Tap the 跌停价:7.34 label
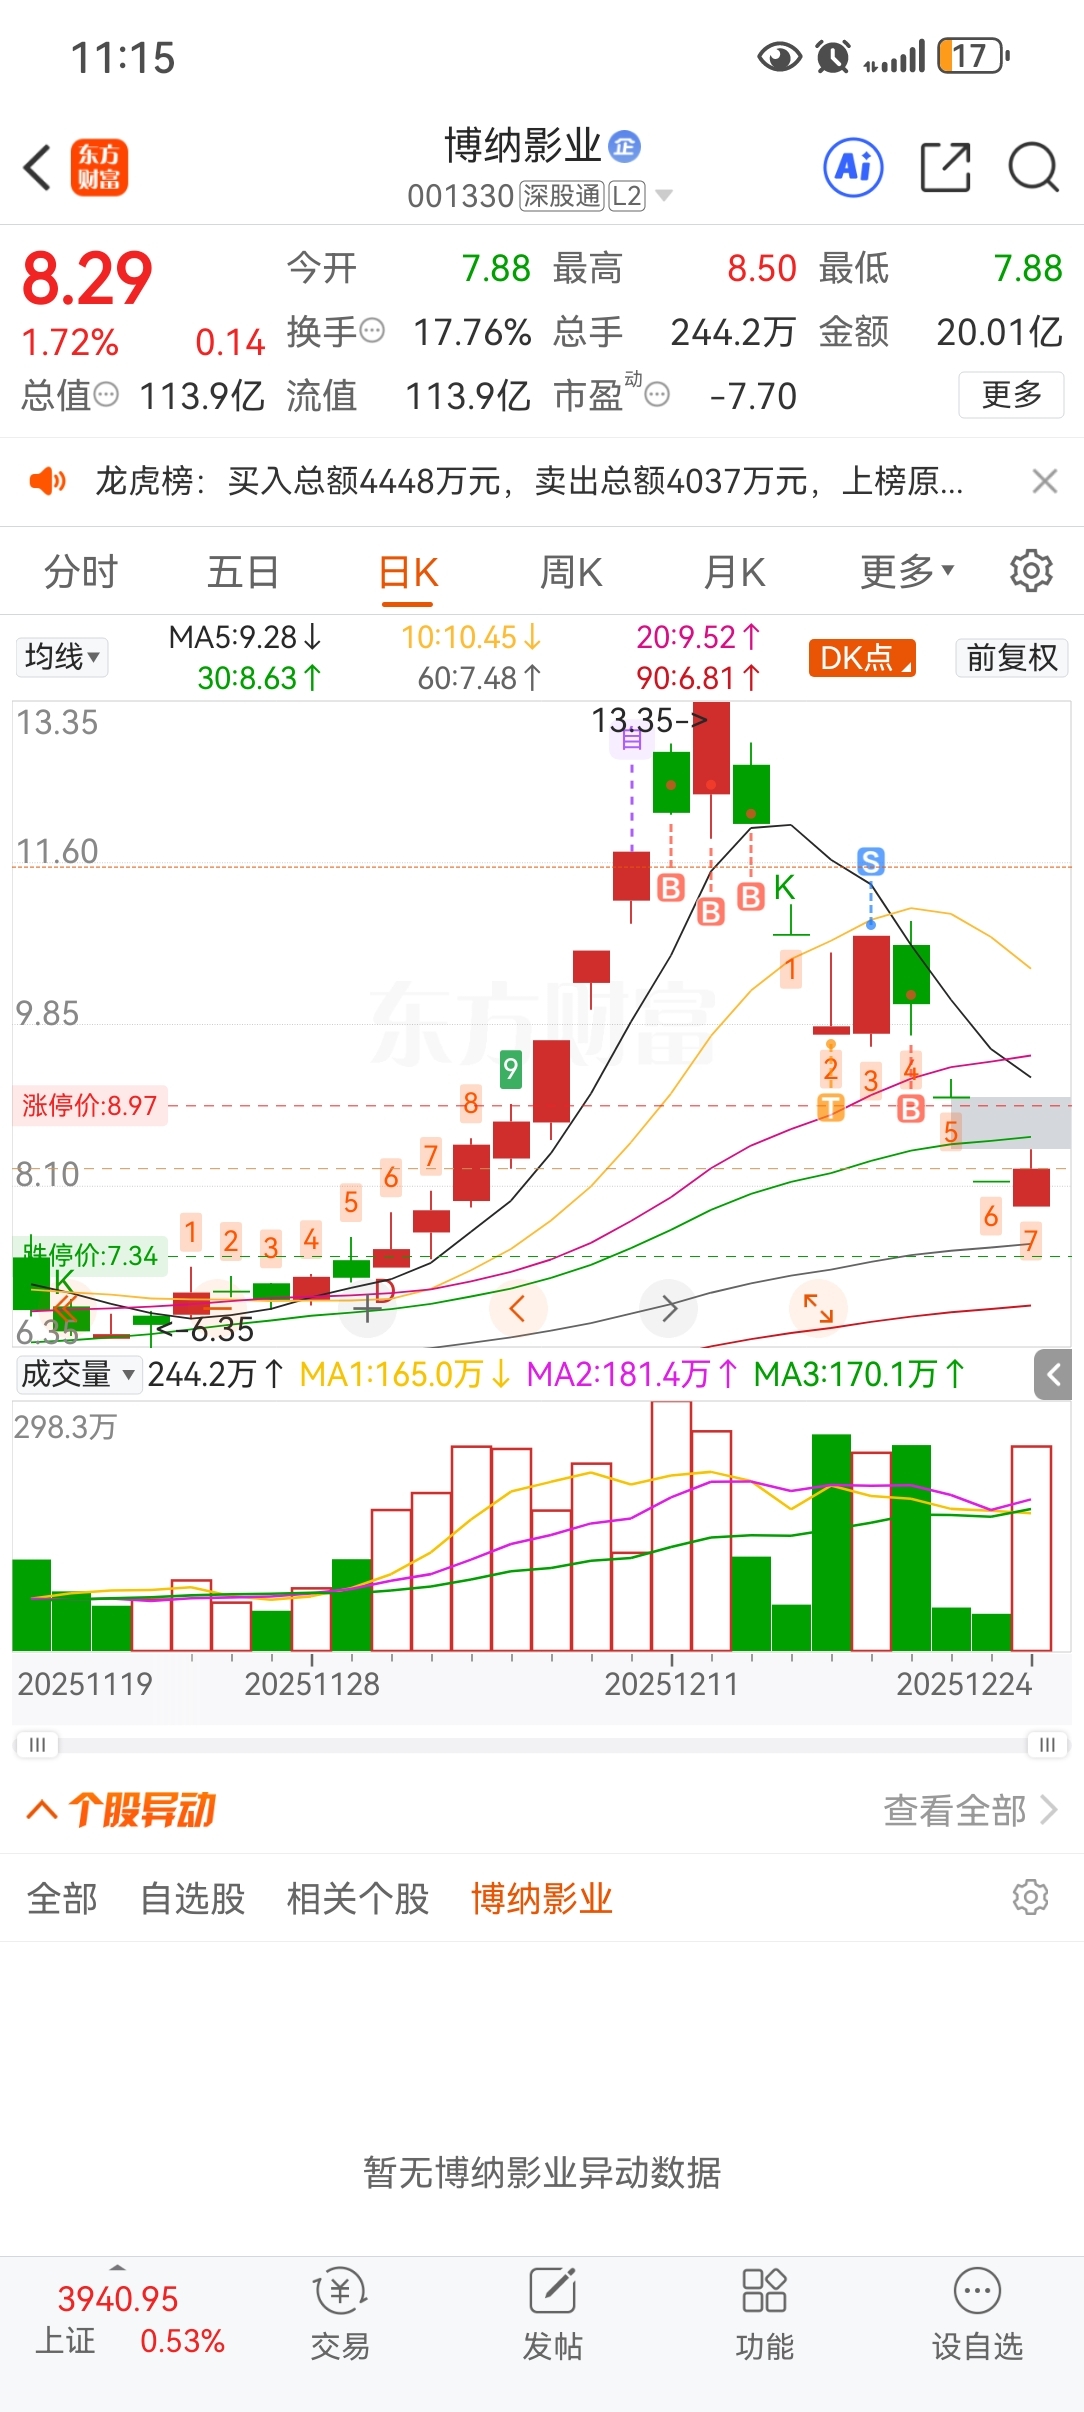1084x2412 pixels. 90,1255
